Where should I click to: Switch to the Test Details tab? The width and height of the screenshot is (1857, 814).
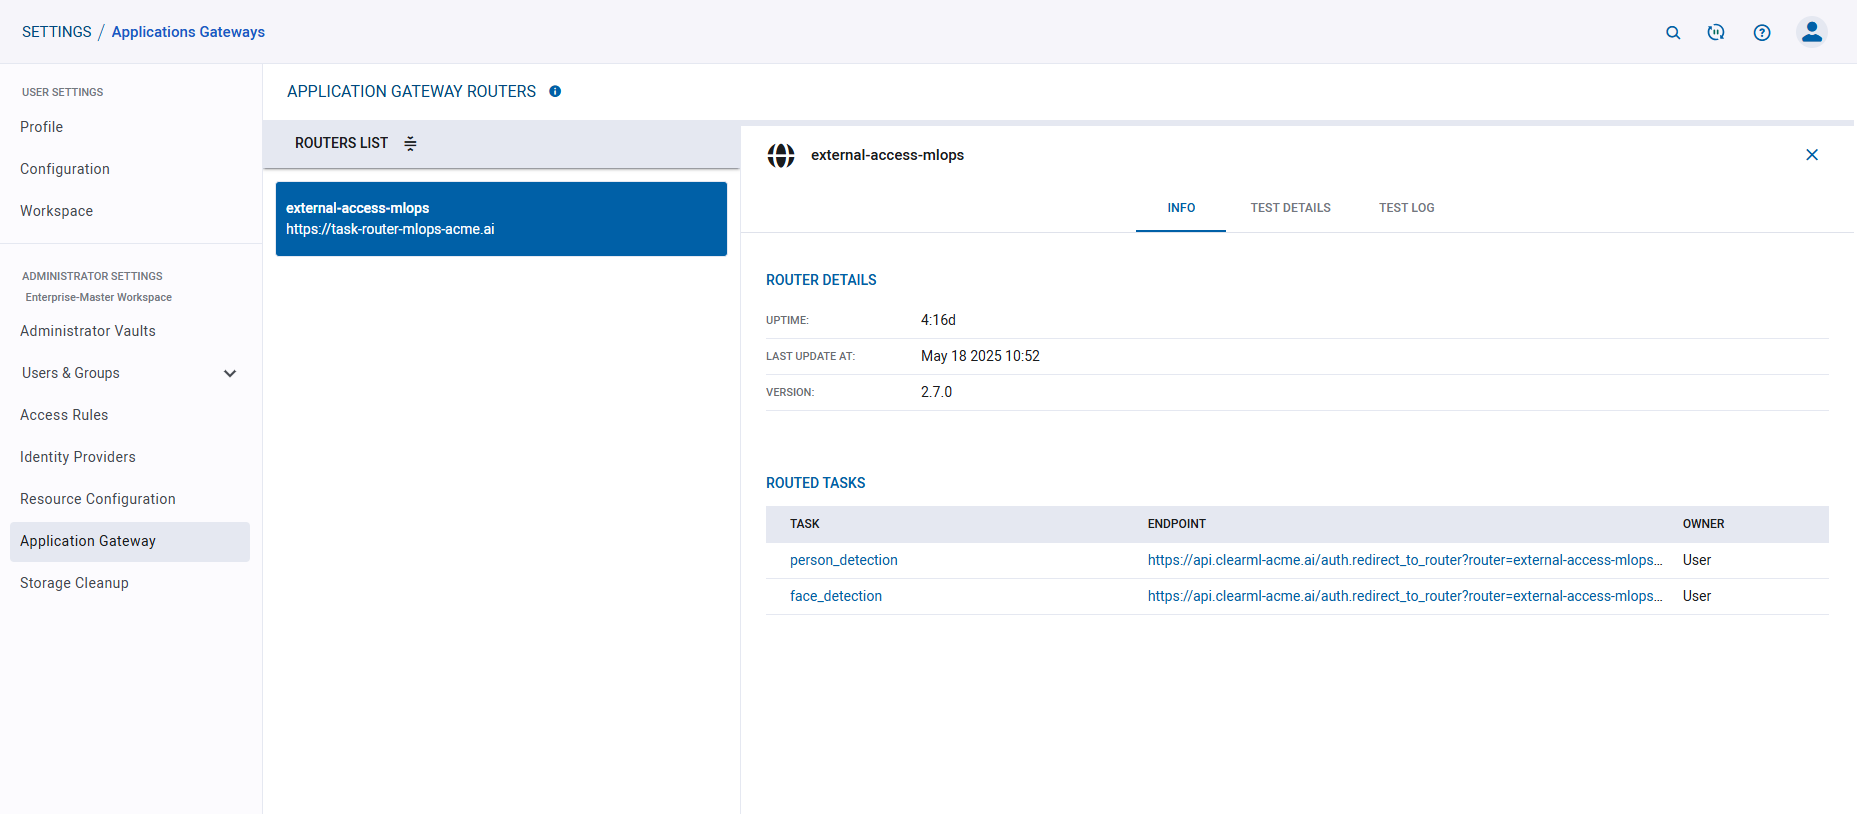tap(1290, 208)
